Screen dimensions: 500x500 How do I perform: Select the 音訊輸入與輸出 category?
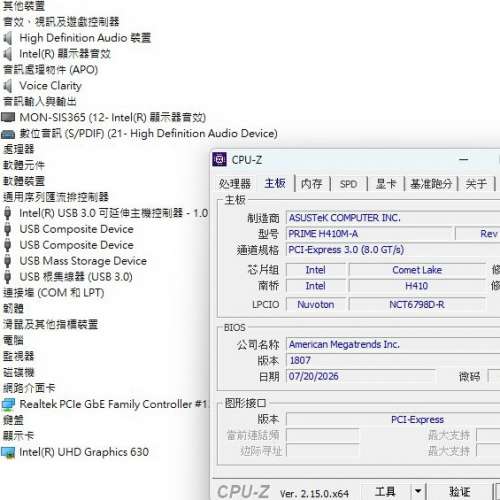coord(40,101)
